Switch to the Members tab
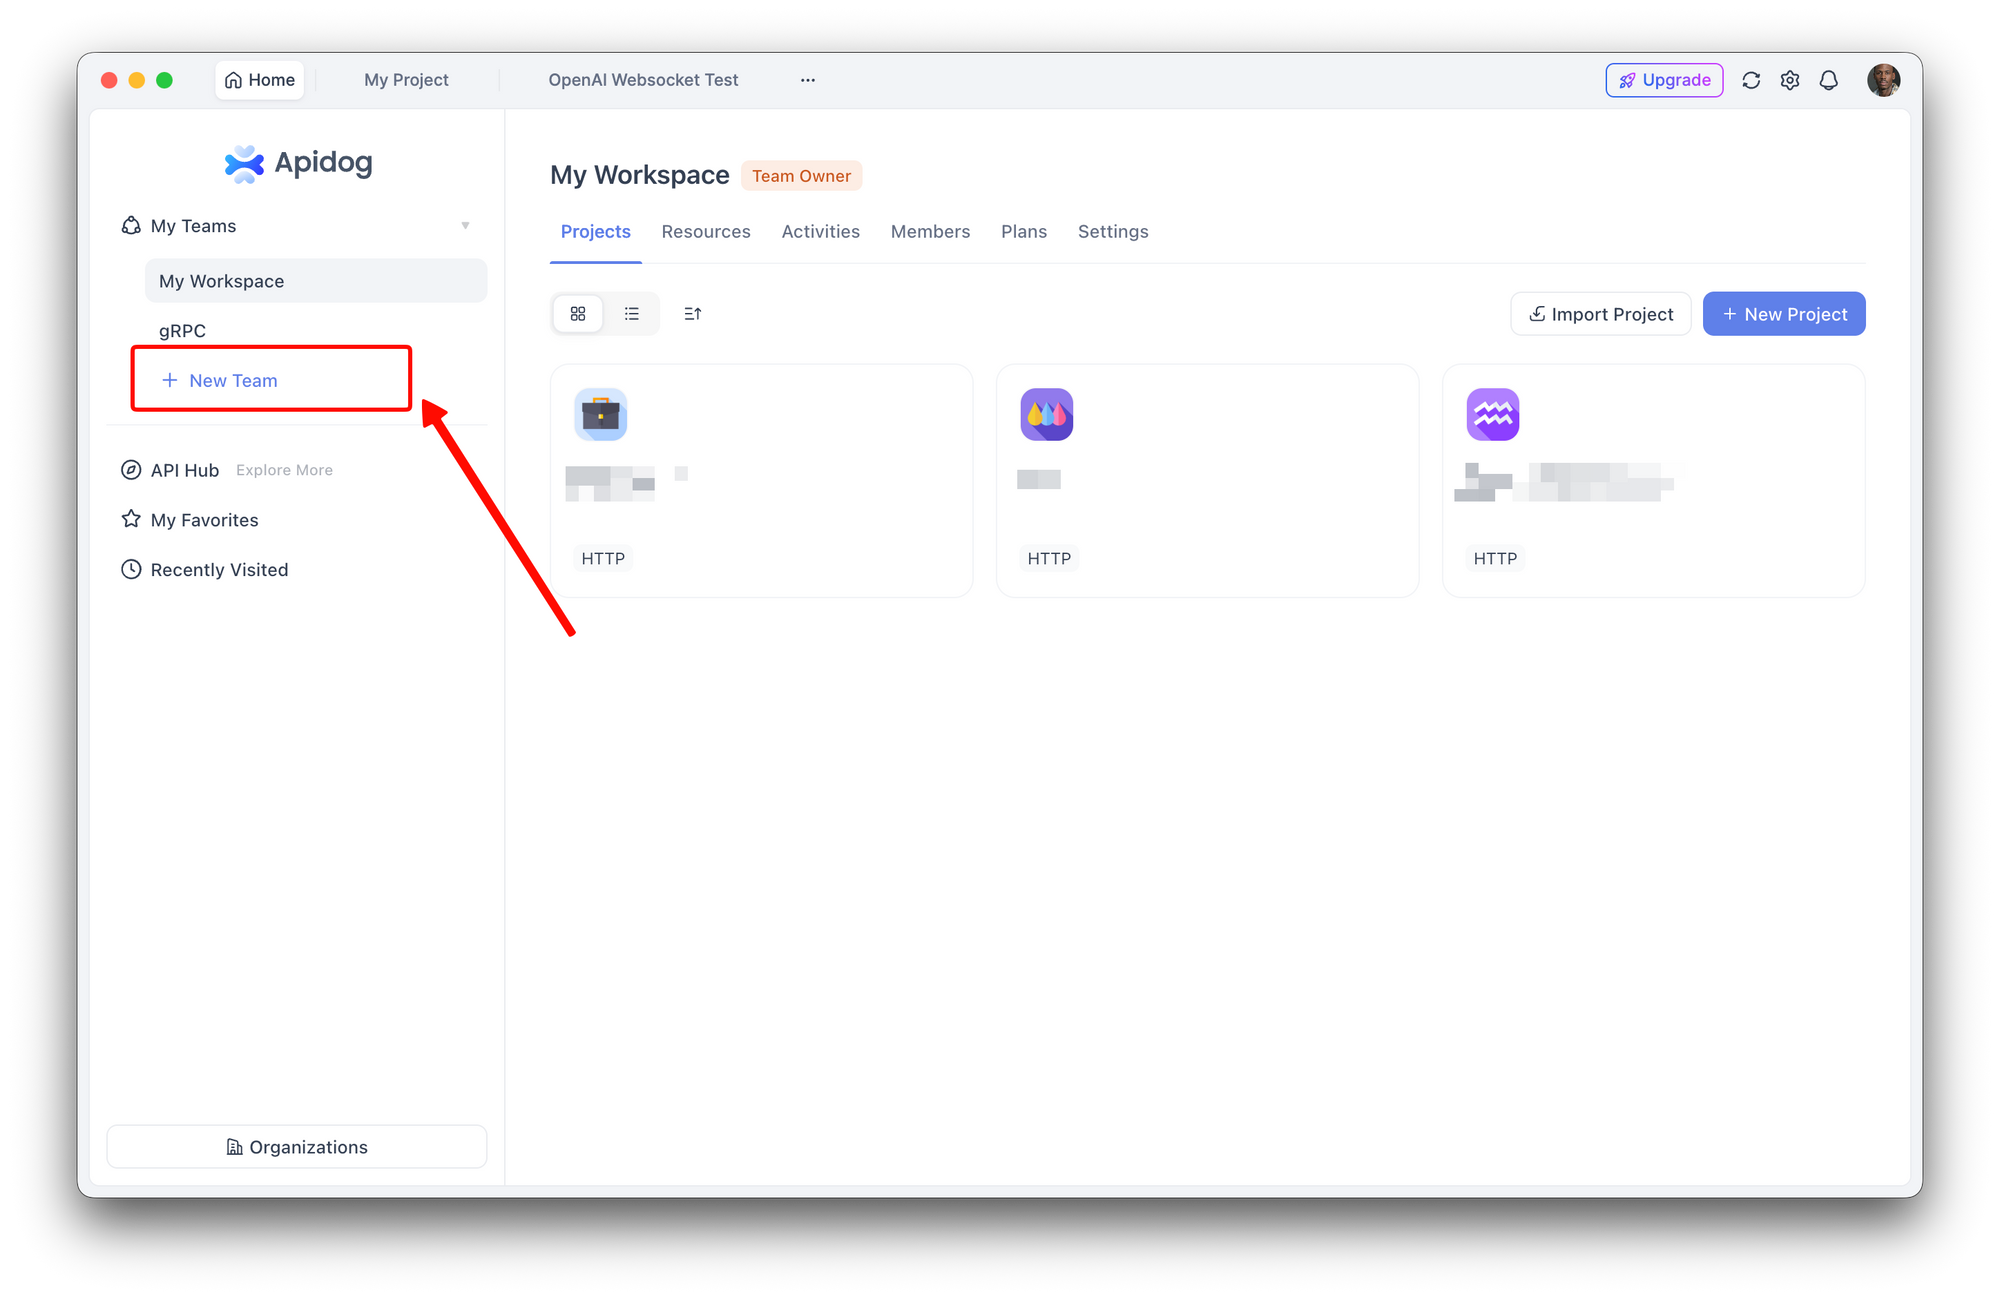The image size is (2000, 1300). [x=931, y=232]
